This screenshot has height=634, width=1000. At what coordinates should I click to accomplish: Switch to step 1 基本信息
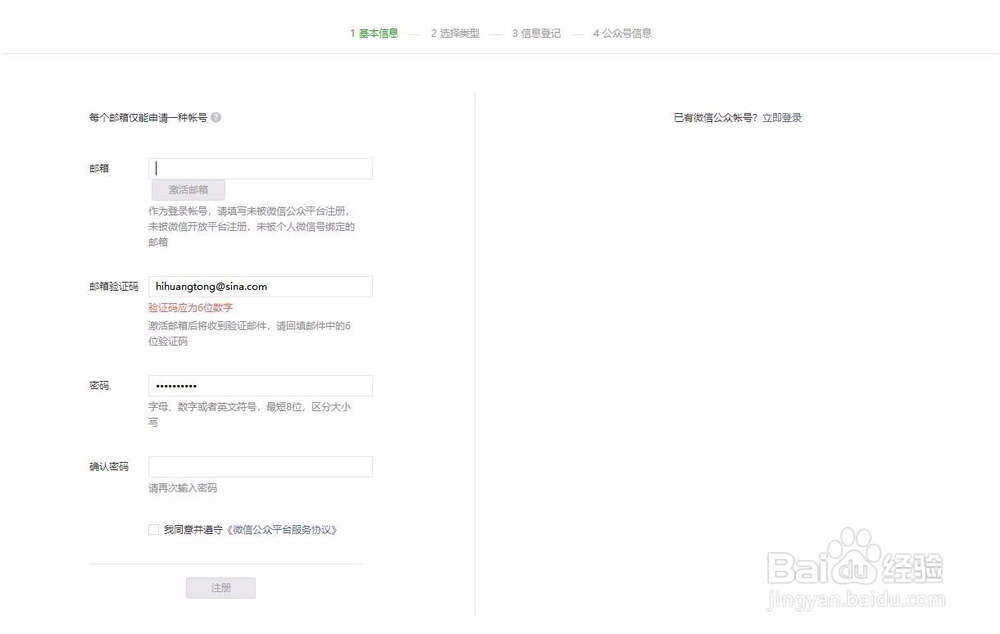pyautogui.click(x=374, y=33)
